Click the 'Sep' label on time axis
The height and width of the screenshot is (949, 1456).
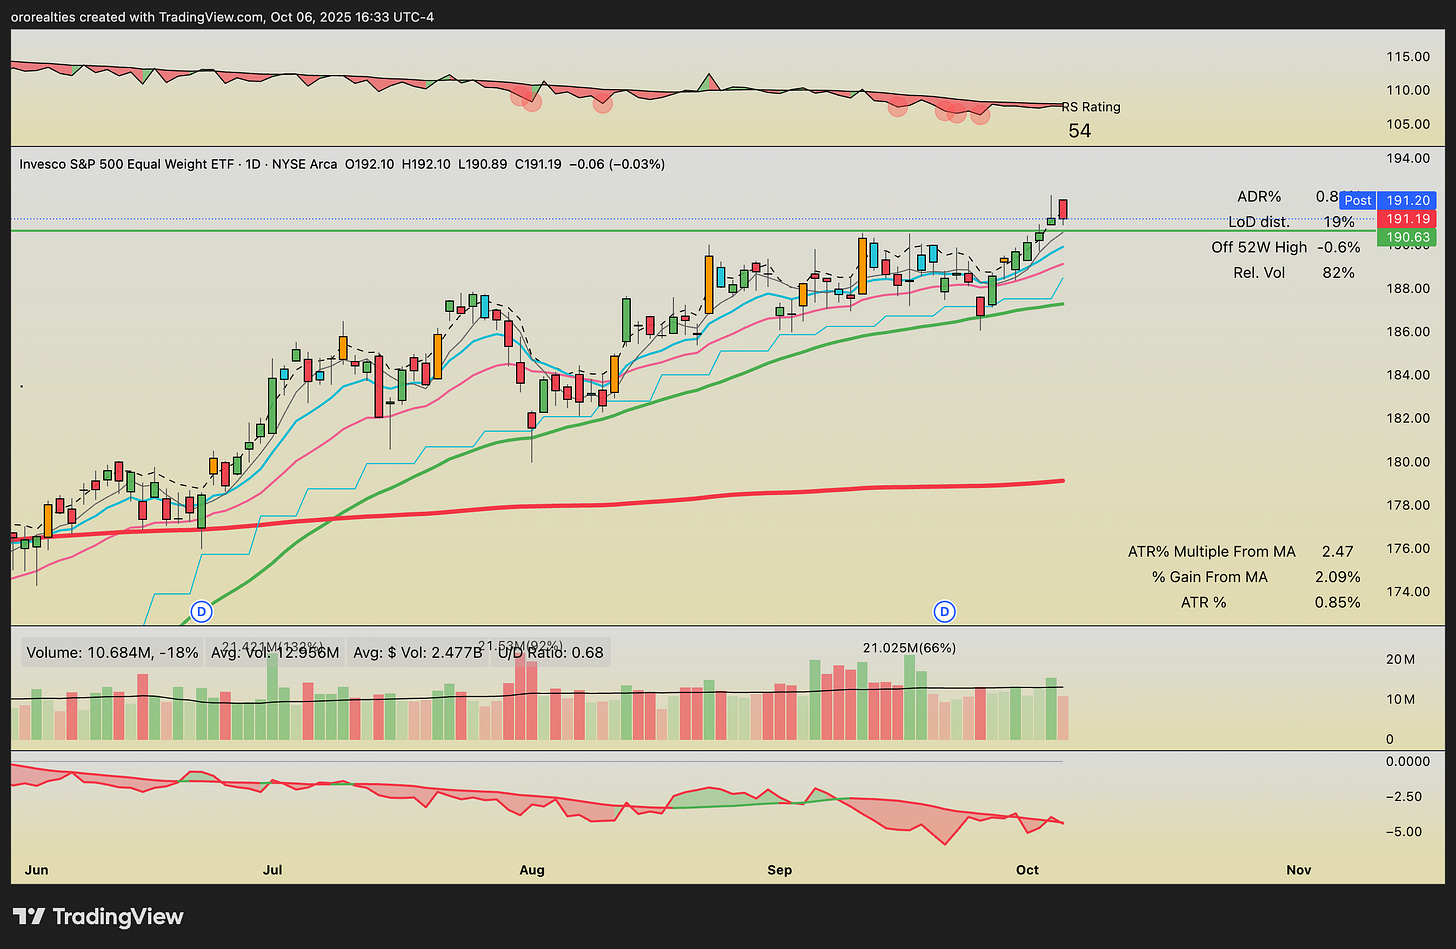point(780,870)
